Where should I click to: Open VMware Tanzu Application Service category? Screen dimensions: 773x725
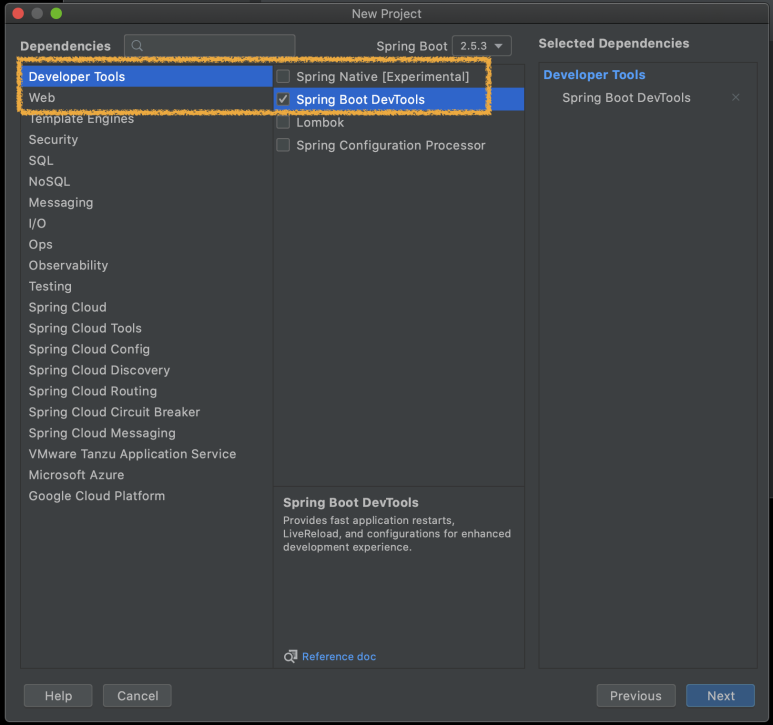coord(146,454)
